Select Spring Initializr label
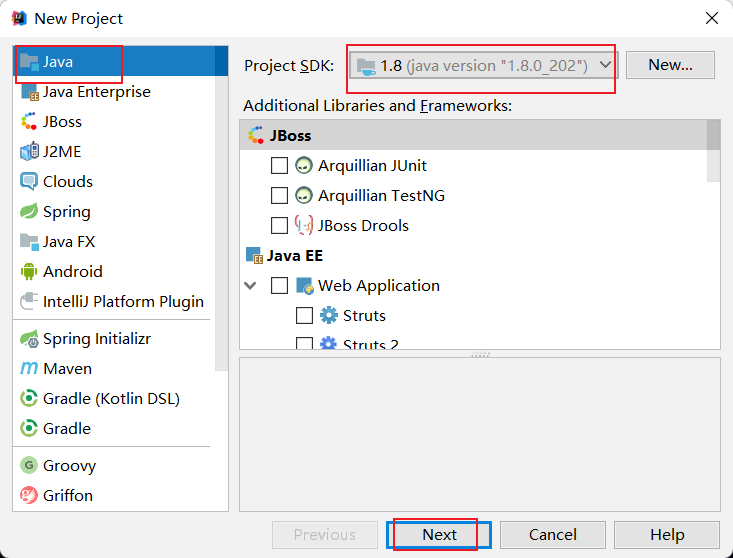 point(97,339)
